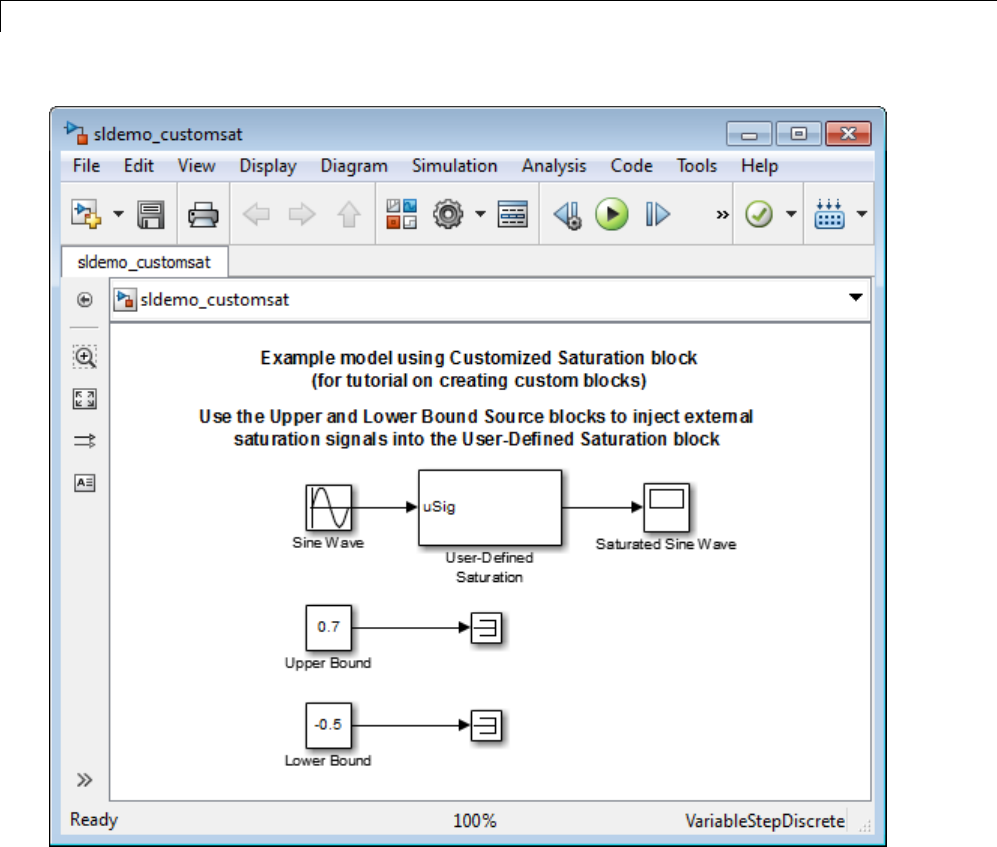Click the Zoom In palette icon
The height and width of the screenshot is (847, 997).
85,357
